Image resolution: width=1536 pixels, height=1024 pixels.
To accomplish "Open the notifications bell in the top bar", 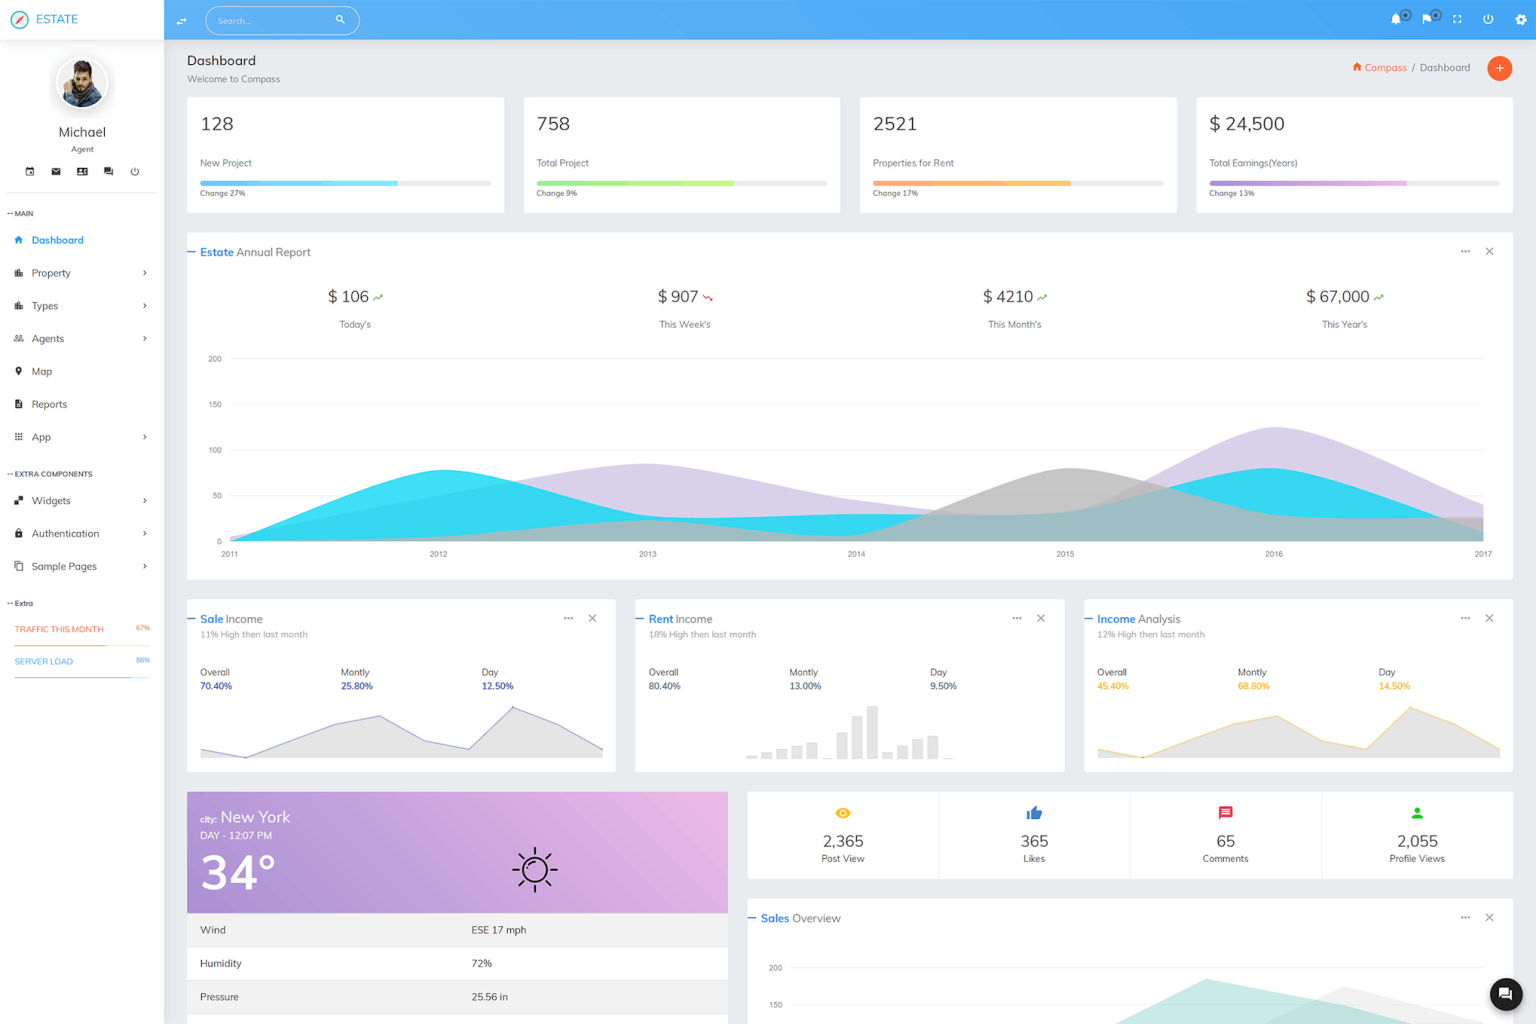I will click(x=1396, y=19).
